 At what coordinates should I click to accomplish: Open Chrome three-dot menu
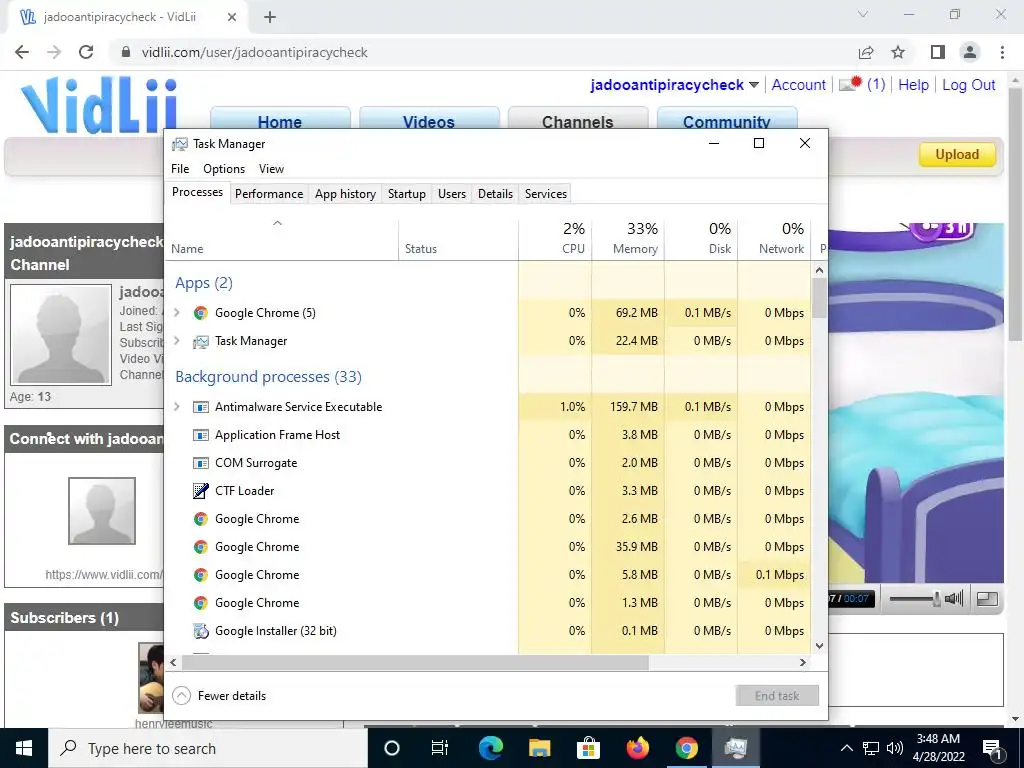pos(1002,52)
